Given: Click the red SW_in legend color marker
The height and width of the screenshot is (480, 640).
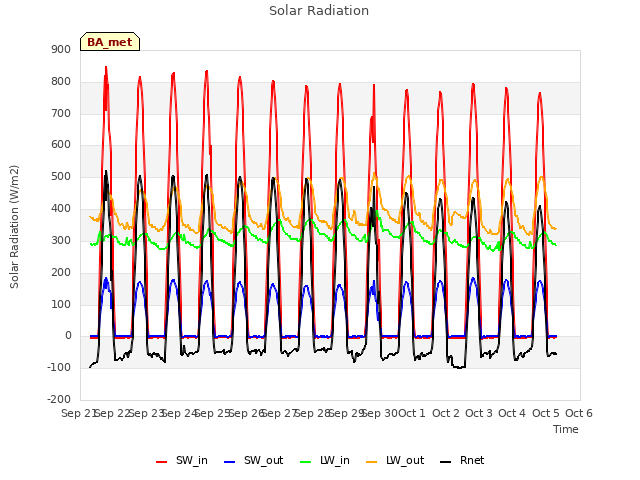Looking at the screenshot, I should coord(162,462).
